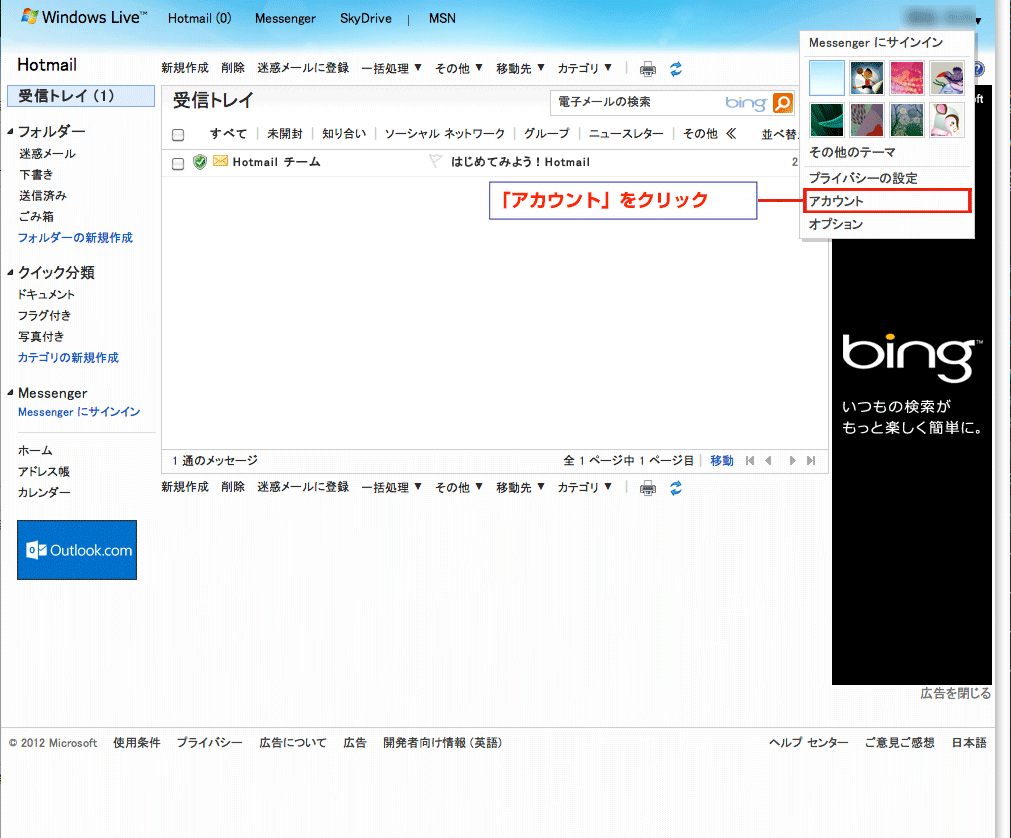Screen dimensions: 1011x838
Task: Click 新規作成 in the top toolbar
Action: pos(185,68)
